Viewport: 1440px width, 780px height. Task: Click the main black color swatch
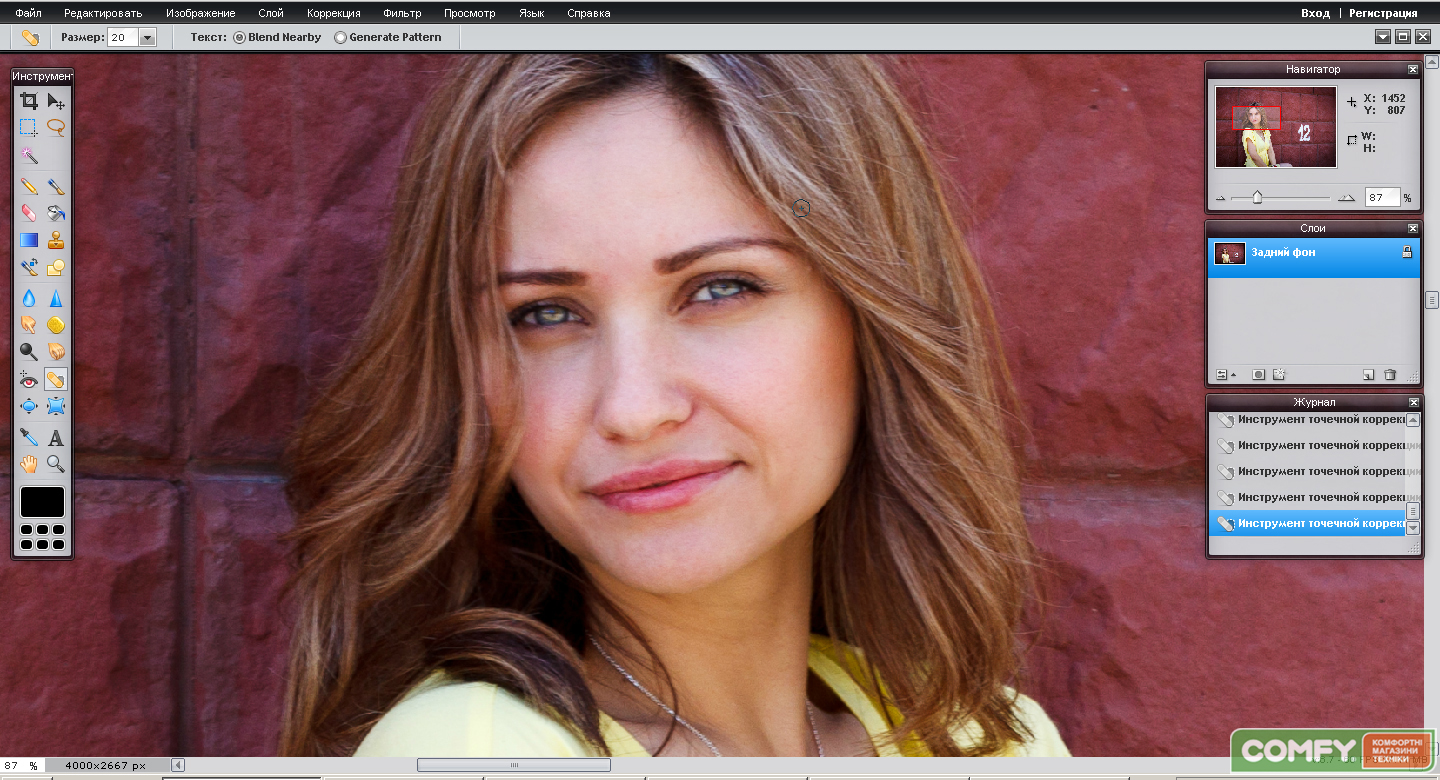click(42, 502)
